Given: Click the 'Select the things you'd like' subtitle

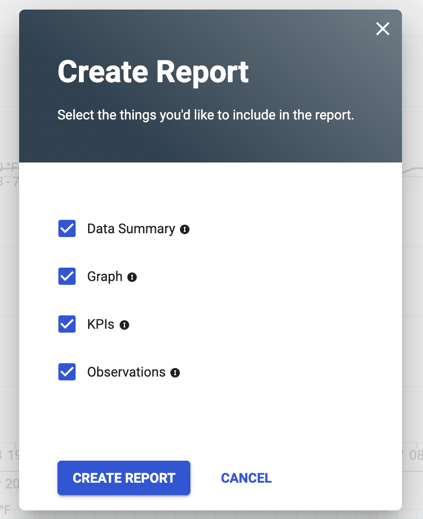Looking at the screenshot, I should (x=206, y=115).
